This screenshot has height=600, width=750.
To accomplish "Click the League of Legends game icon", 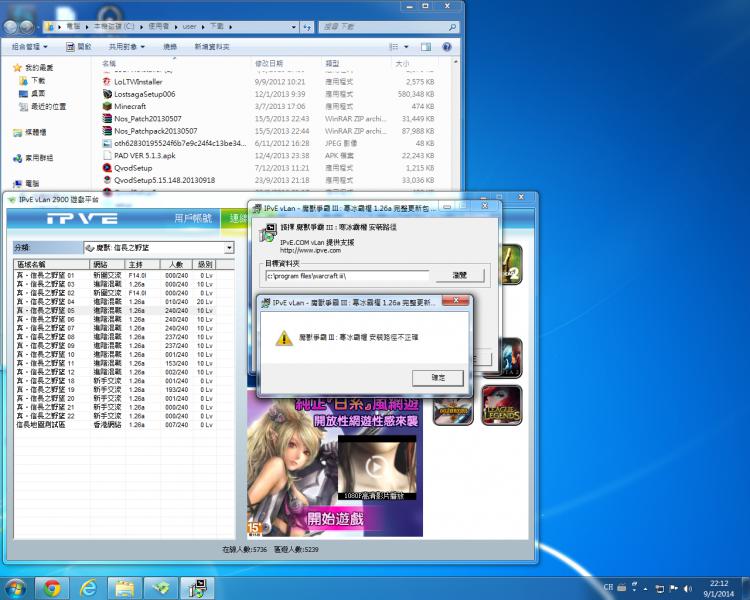I will pos(501,405).
